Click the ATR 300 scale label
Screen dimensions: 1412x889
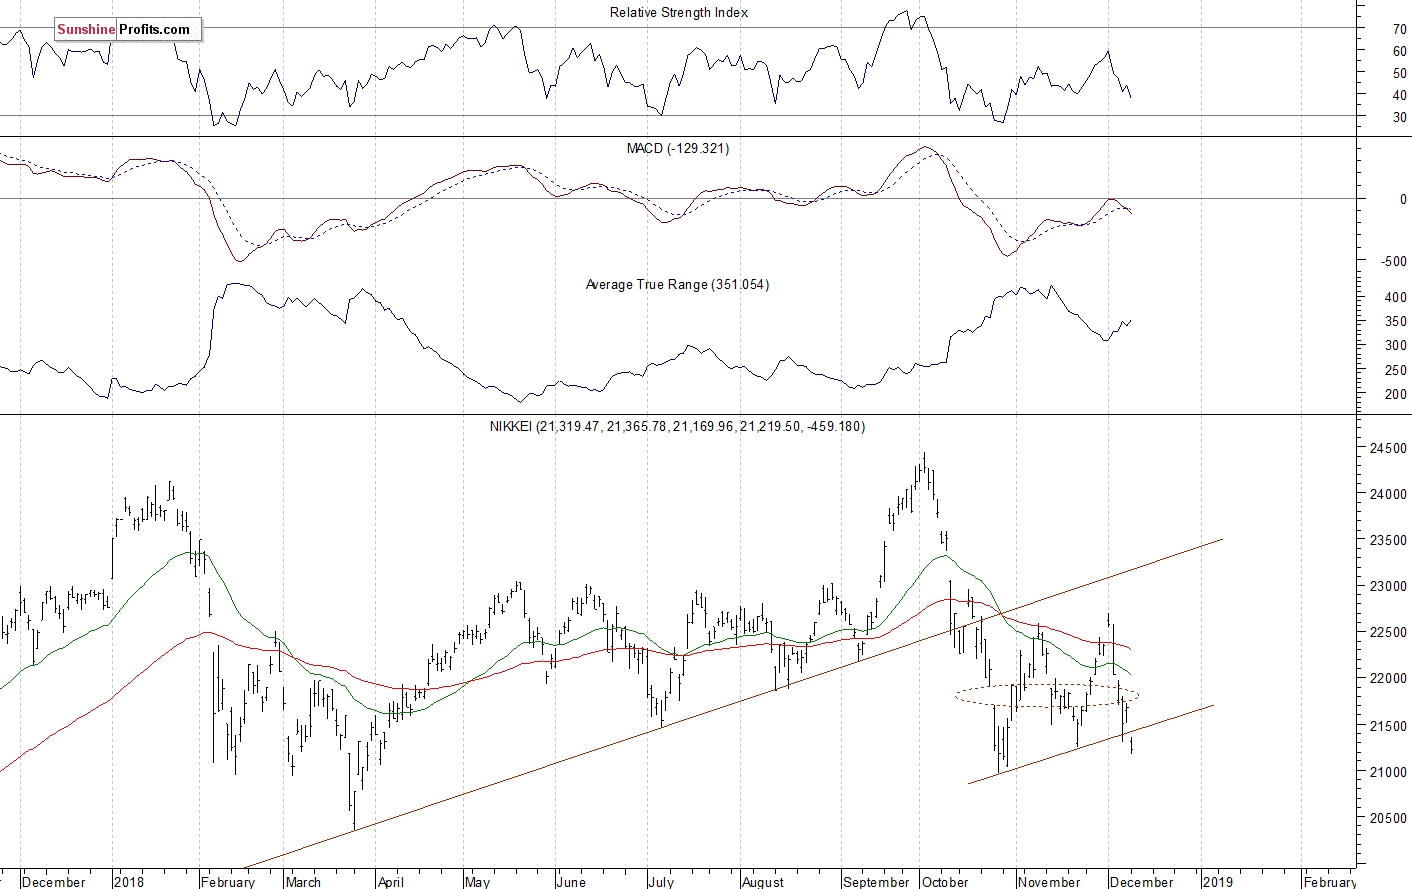1396,346
